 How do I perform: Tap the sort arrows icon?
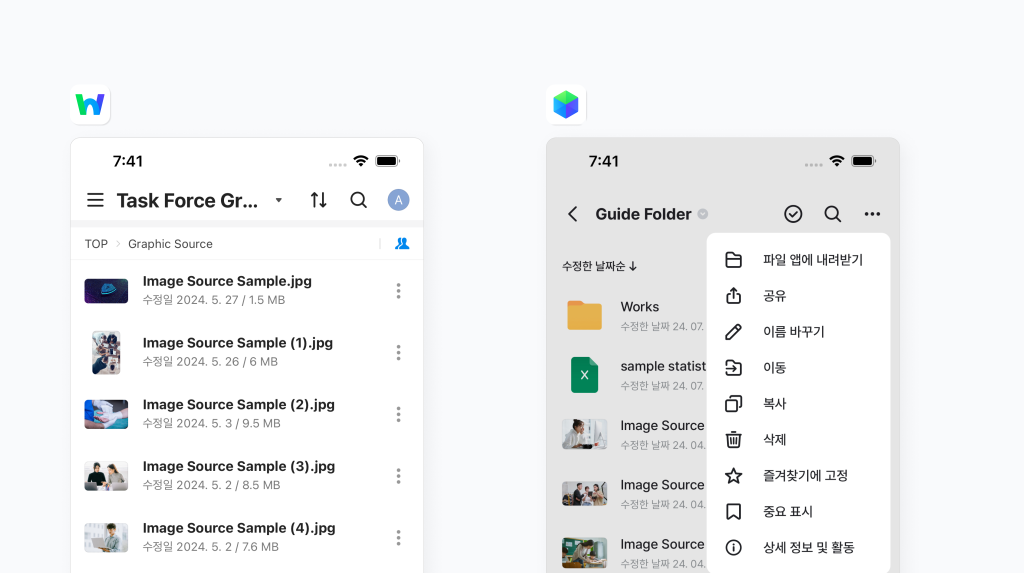click(x=318, y=200)
